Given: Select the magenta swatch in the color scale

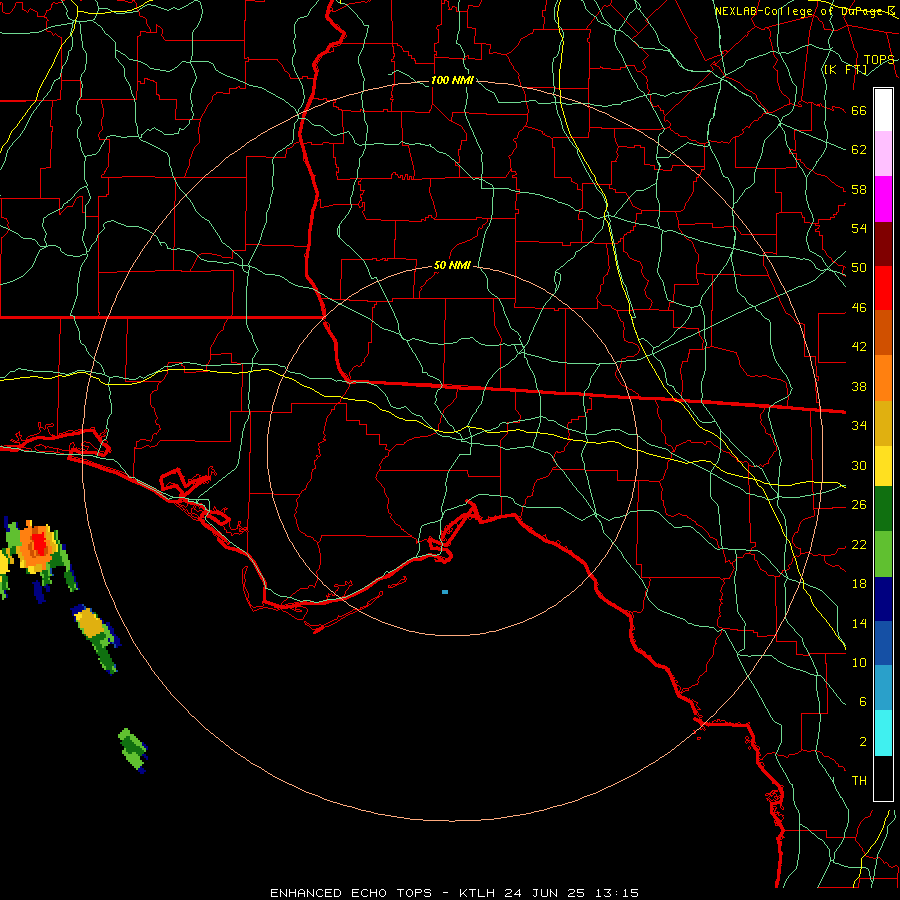Looking at the screenshot, I should [x=883, y=199].
